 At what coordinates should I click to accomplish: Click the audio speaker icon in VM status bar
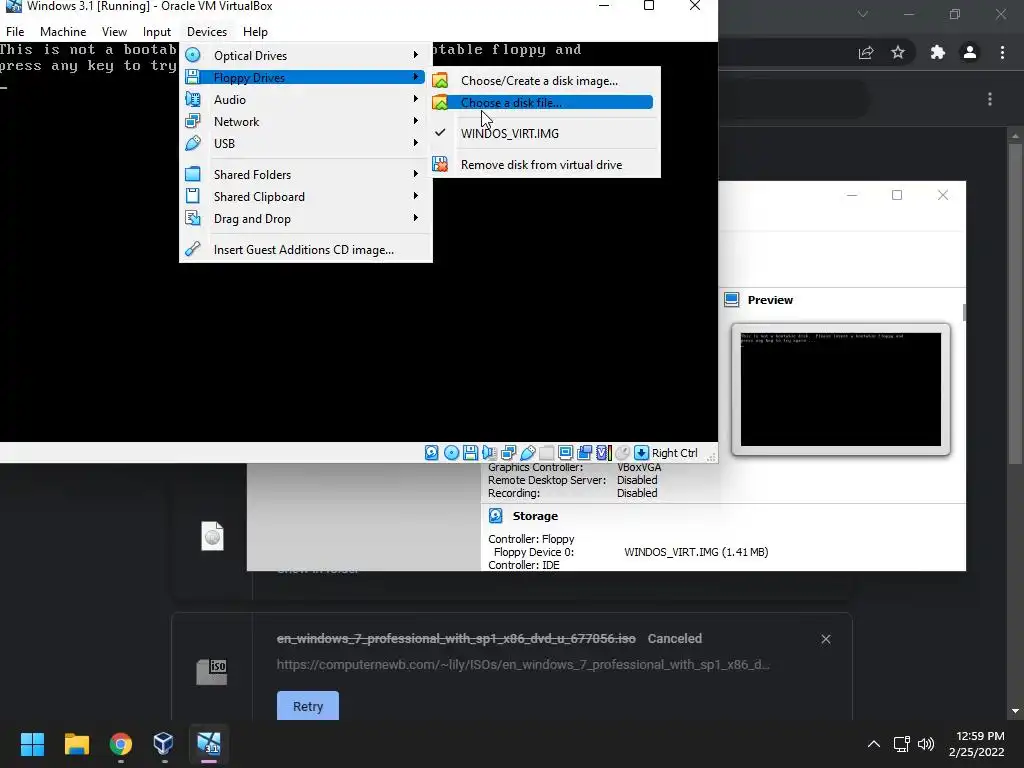click(489, 453)
